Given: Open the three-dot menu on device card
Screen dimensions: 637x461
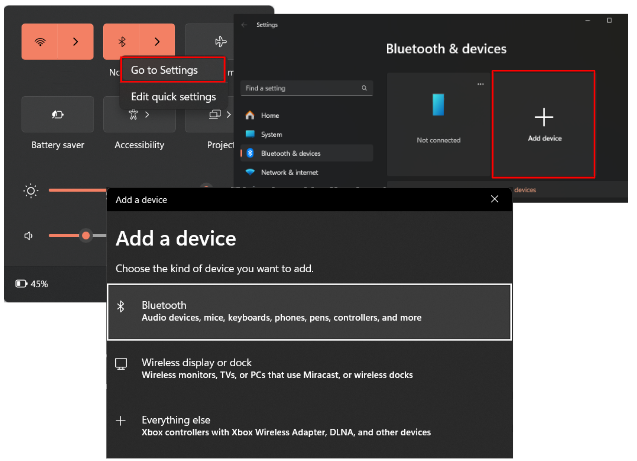Looking at the screenshot, I should pos(481,84).
